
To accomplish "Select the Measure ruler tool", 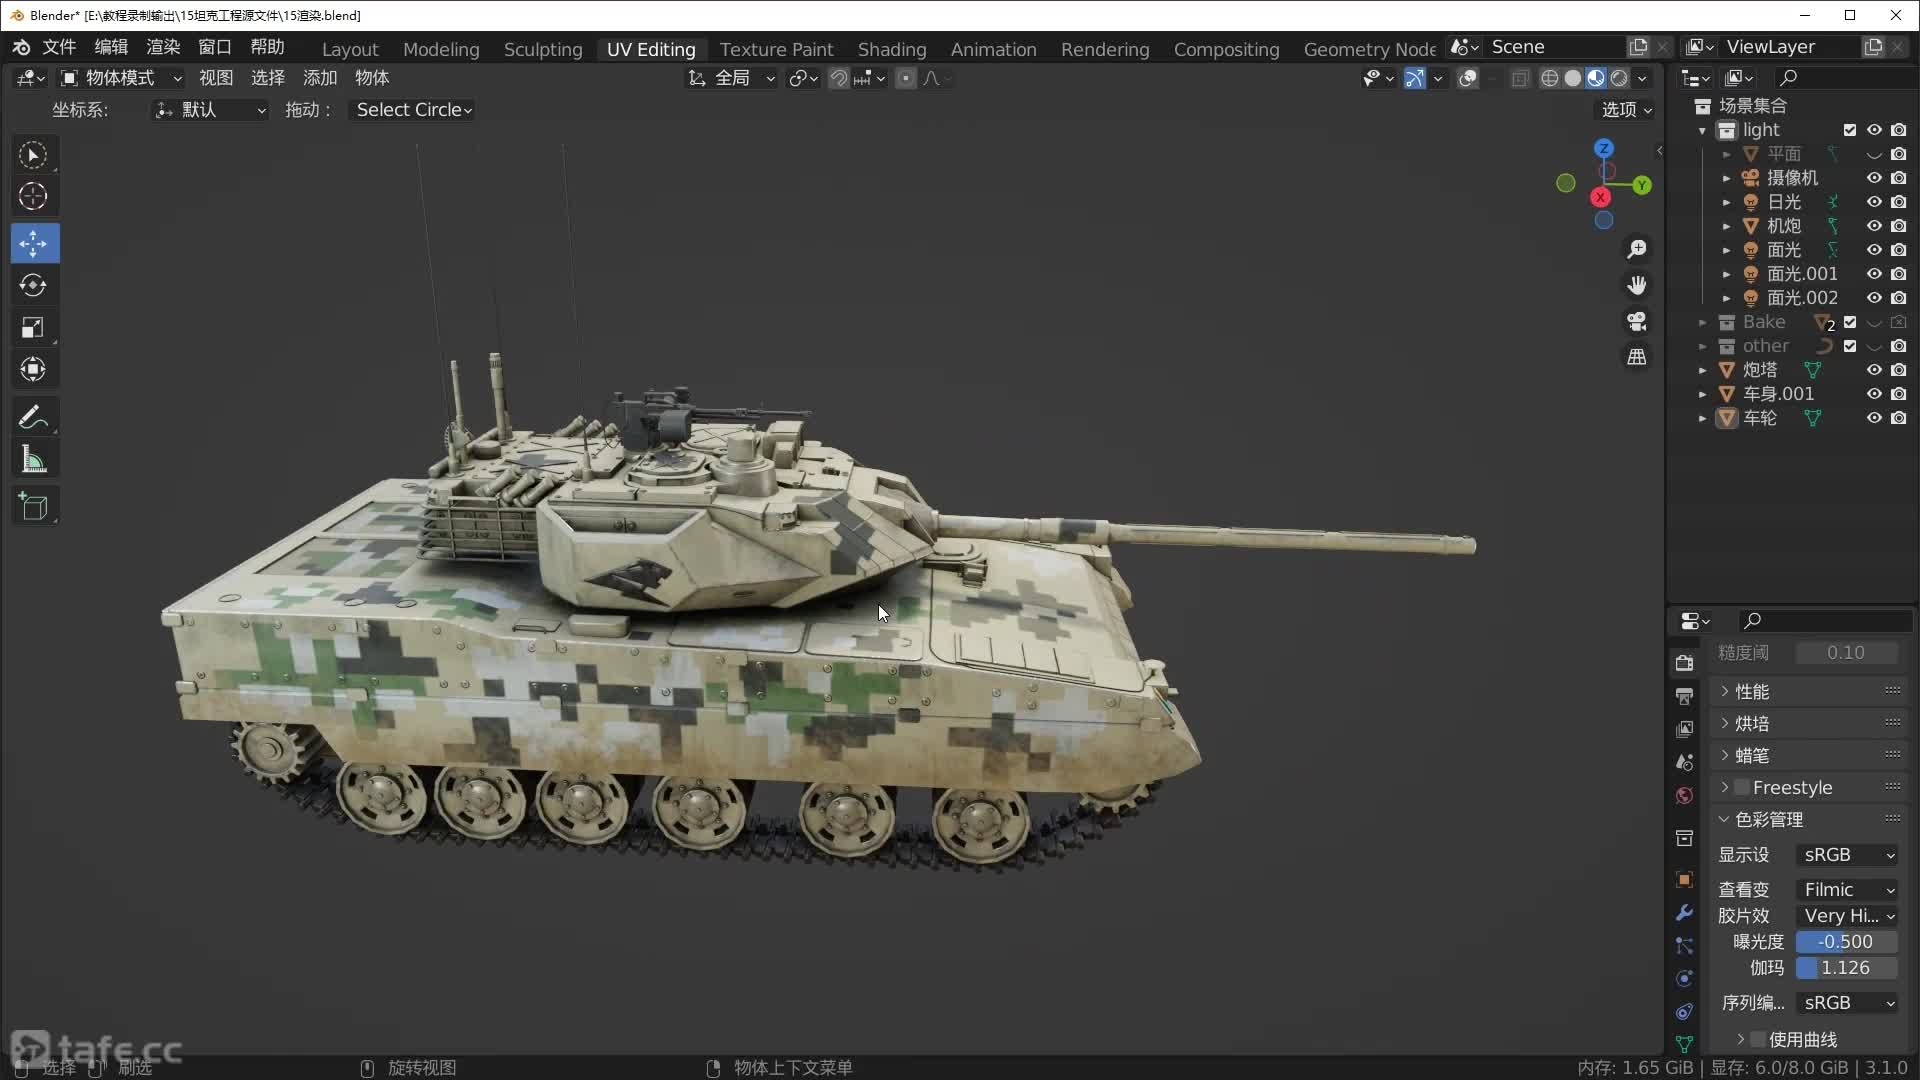I will [x=33, y=460].
